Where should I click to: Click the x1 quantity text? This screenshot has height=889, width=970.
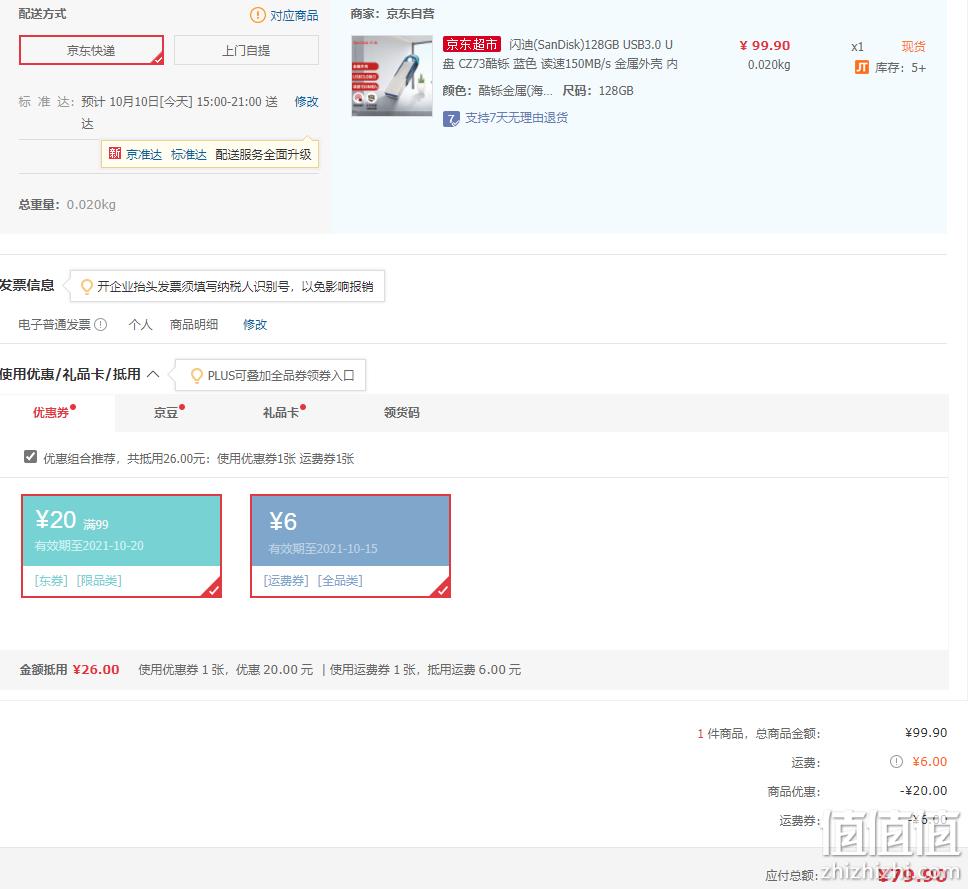[857, 46]
